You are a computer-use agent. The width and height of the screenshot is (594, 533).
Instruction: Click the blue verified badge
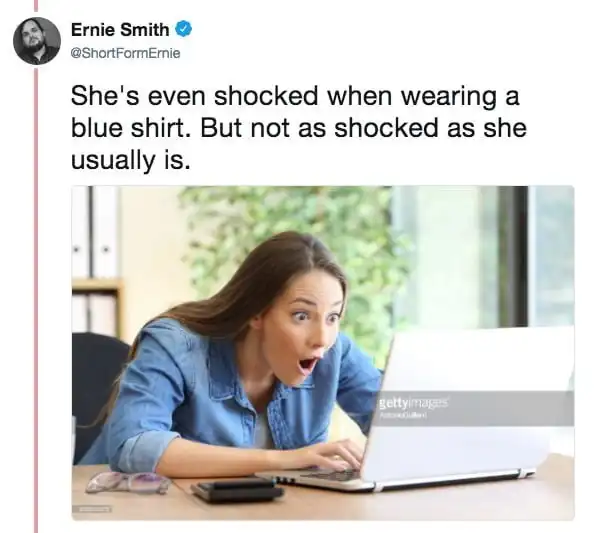point(184,30)
